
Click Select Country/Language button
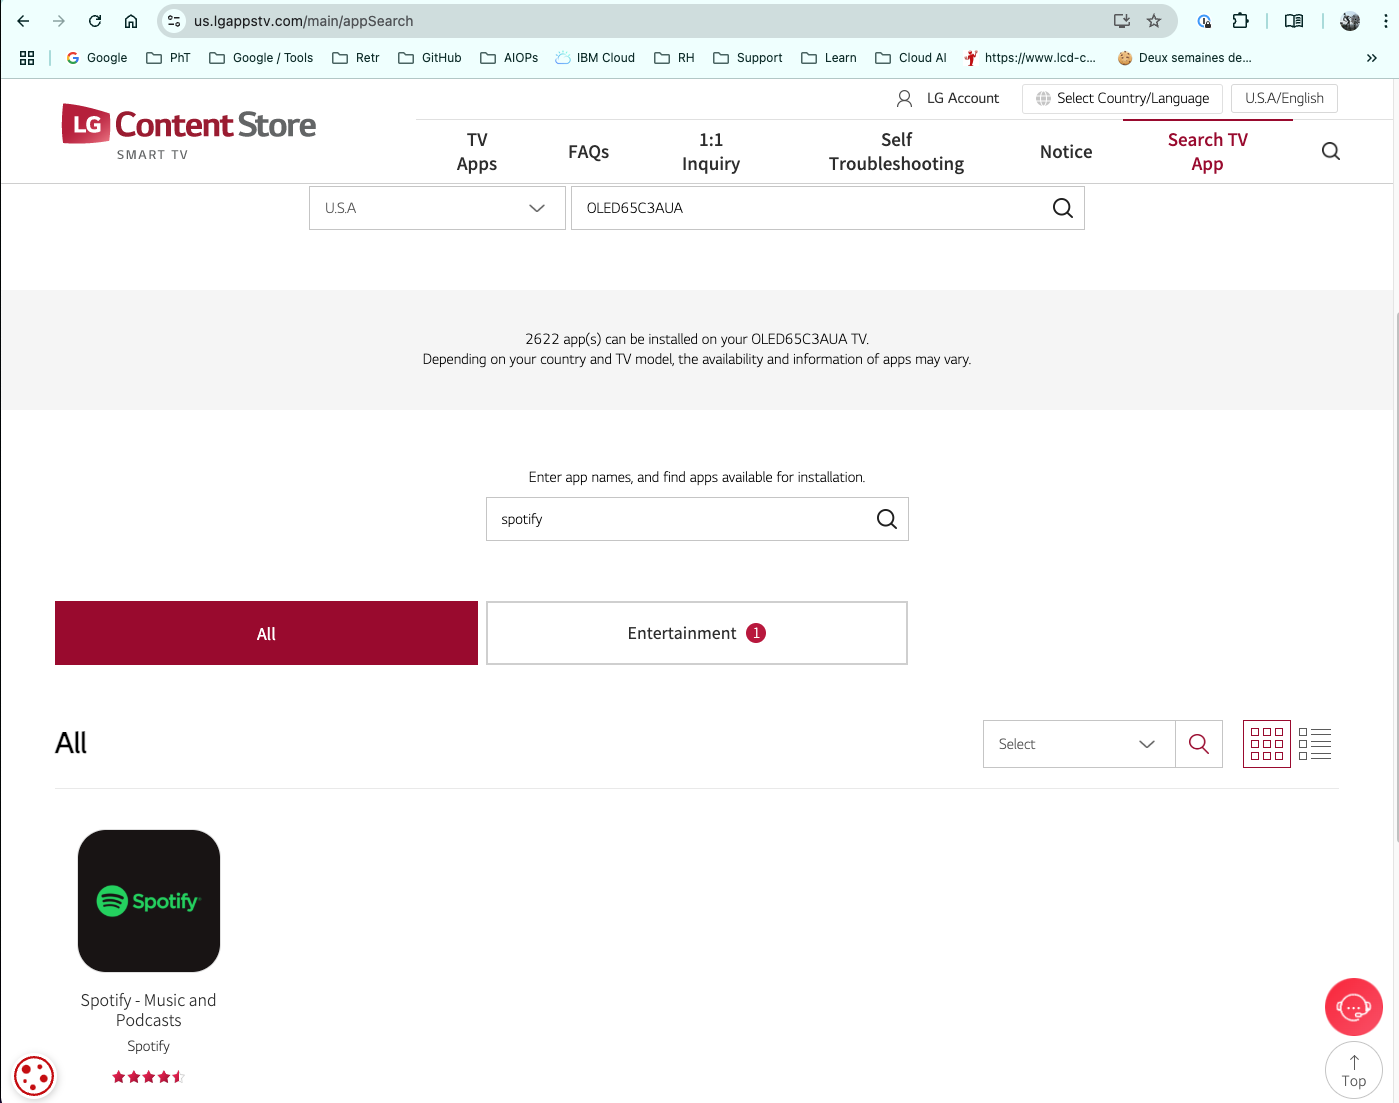pos(1122,98)
